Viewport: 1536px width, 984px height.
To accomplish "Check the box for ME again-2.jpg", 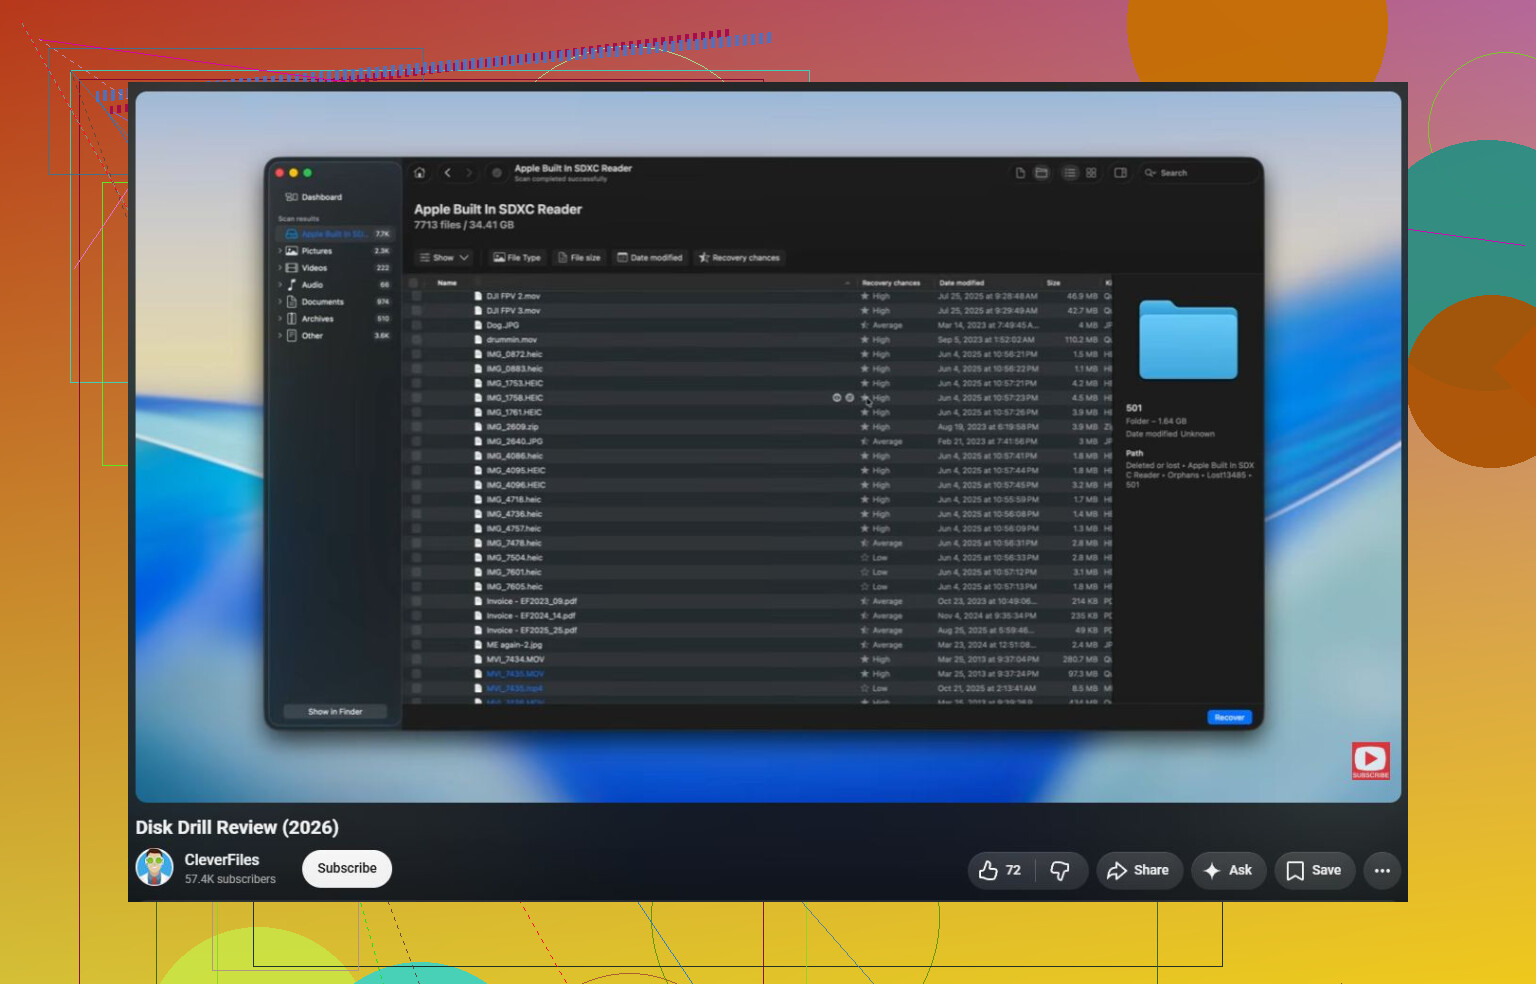I will point(416,645).
